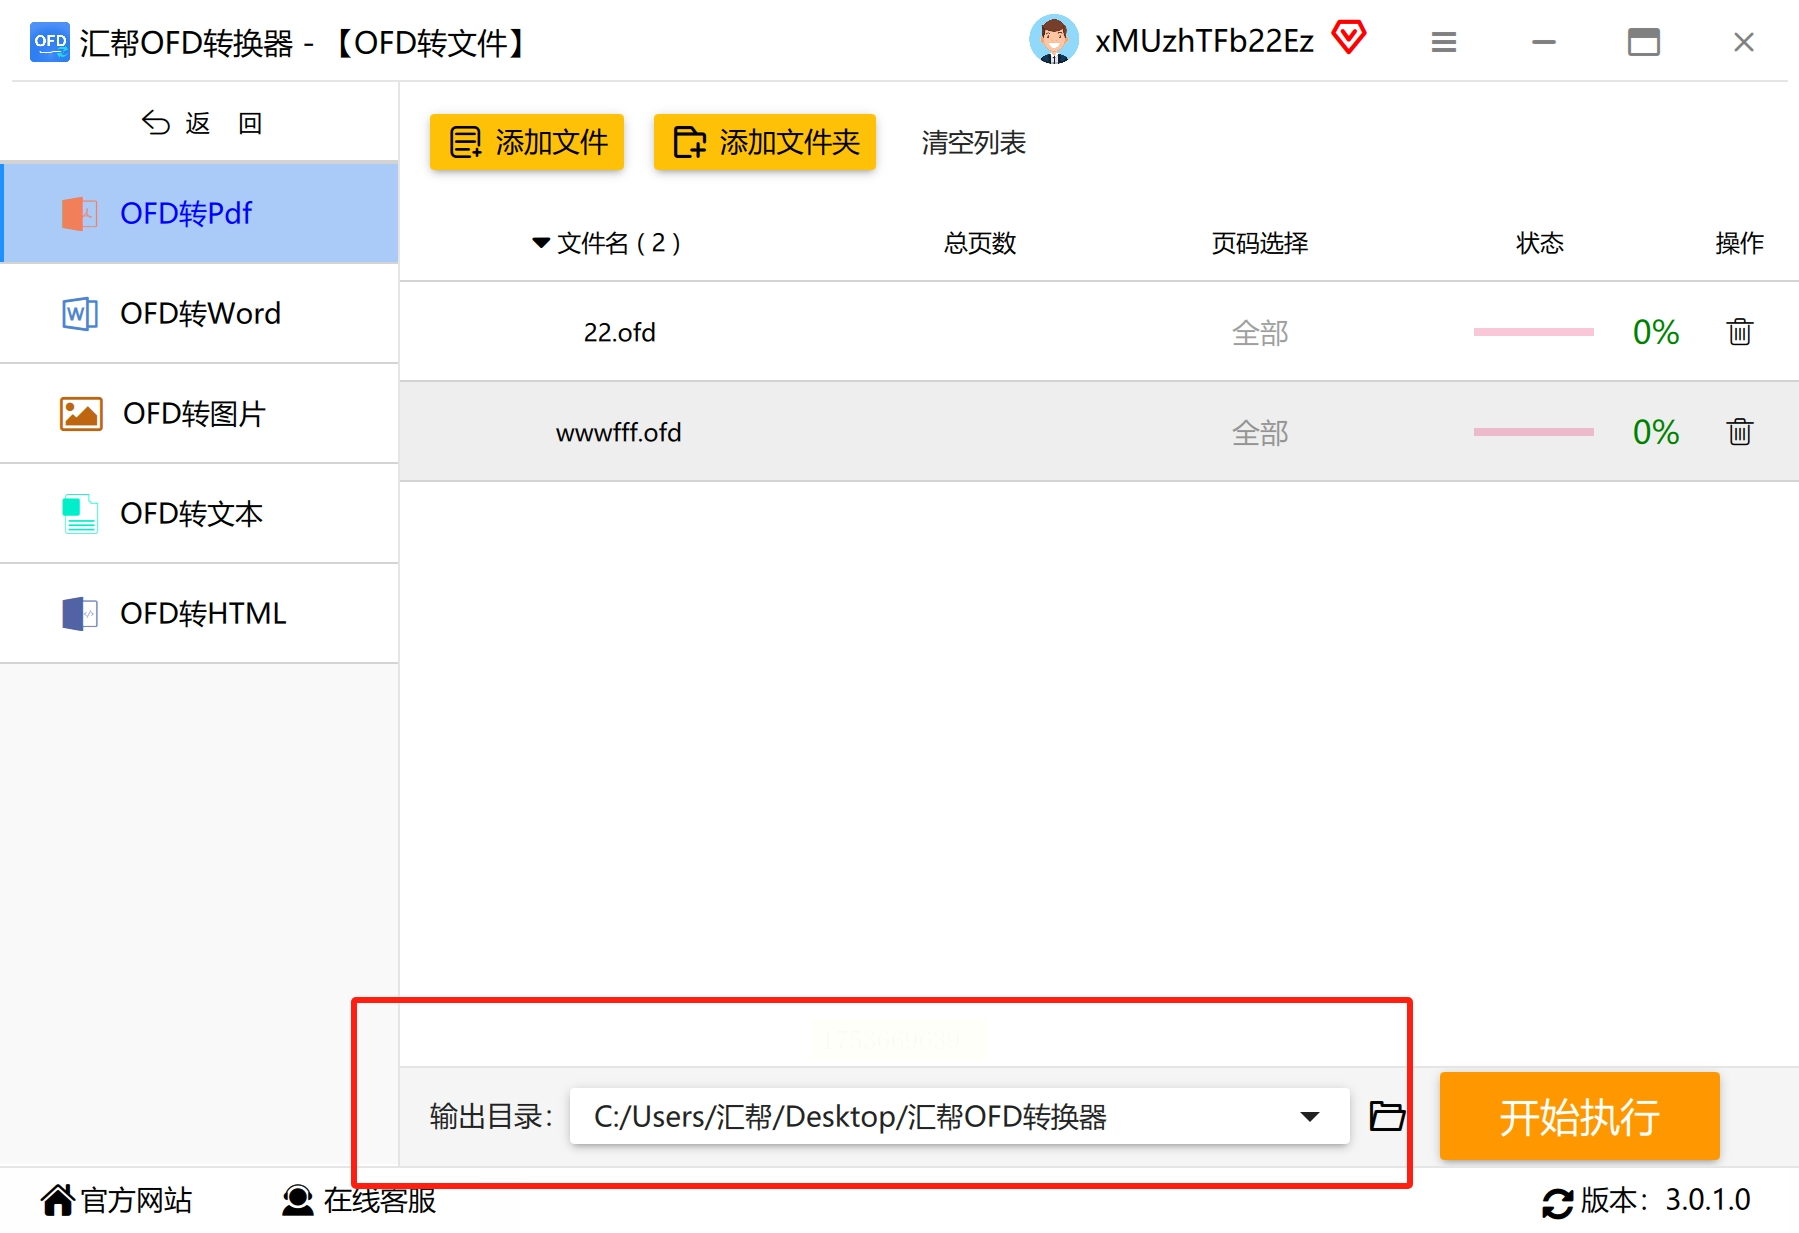The width and height of the screenshot is (1799, 1233).
Task: Click the 状态 column header
Action: pos(1539,243)
